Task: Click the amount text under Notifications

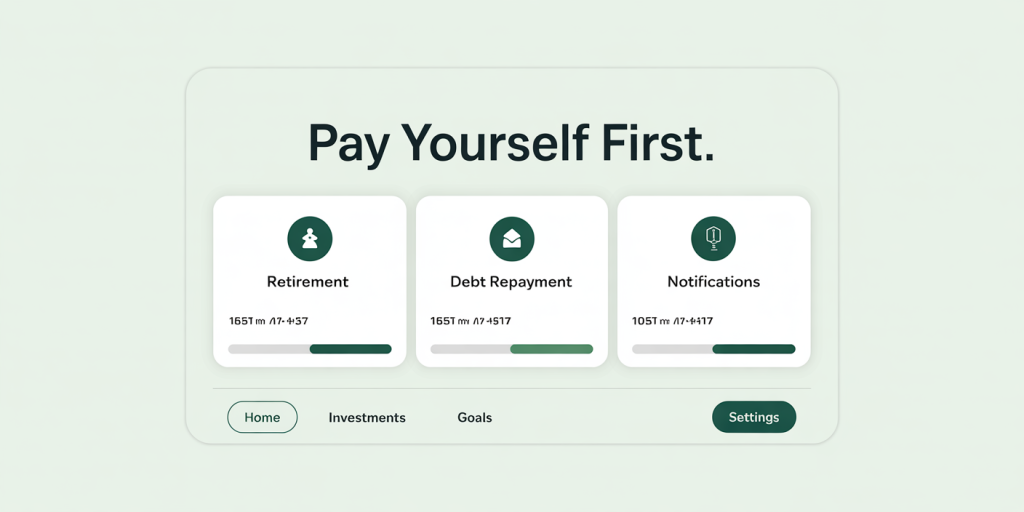Action: point(673,321)
